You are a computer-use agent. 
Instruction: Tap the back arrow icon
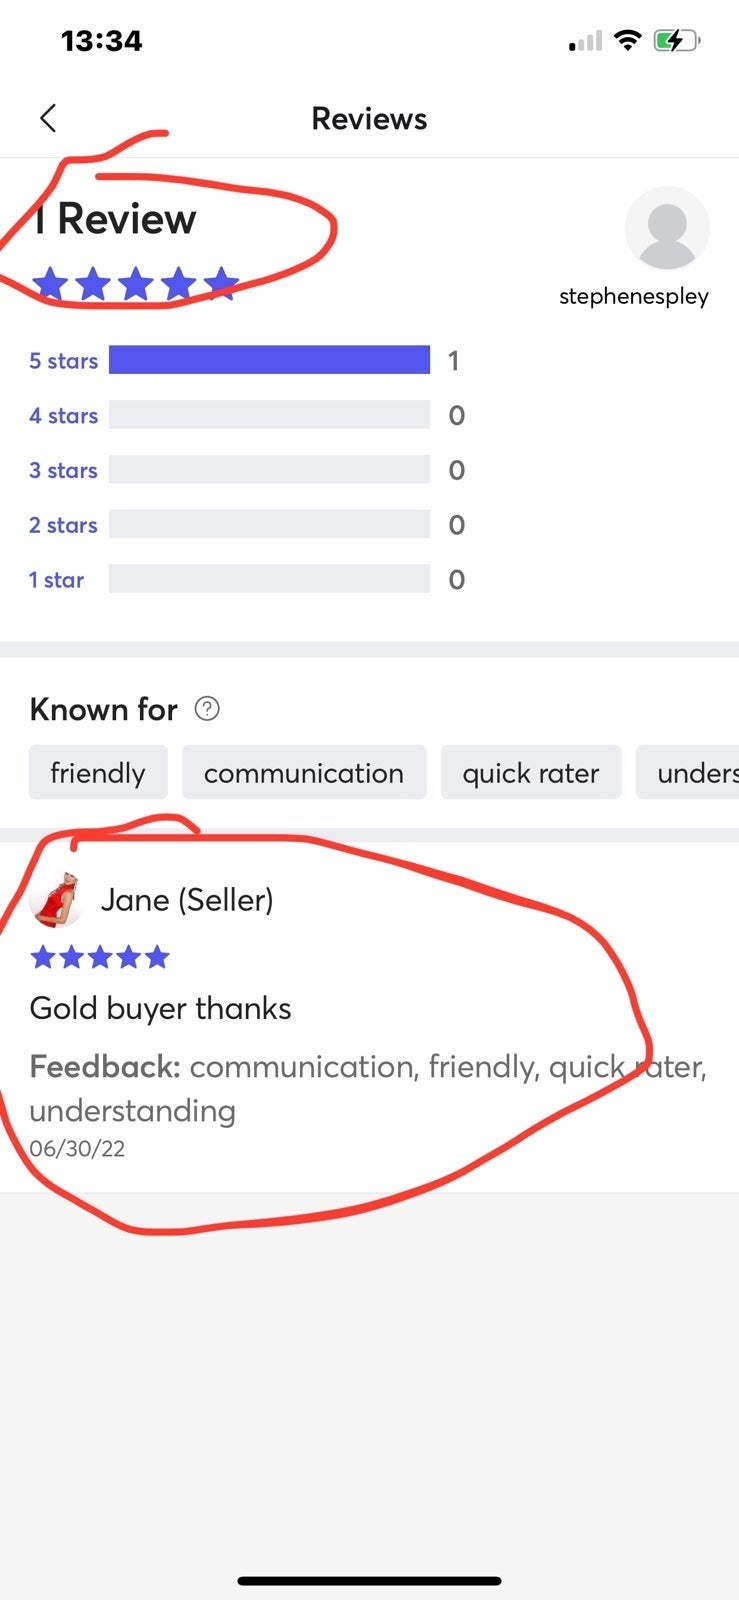(x=48, y=118)
